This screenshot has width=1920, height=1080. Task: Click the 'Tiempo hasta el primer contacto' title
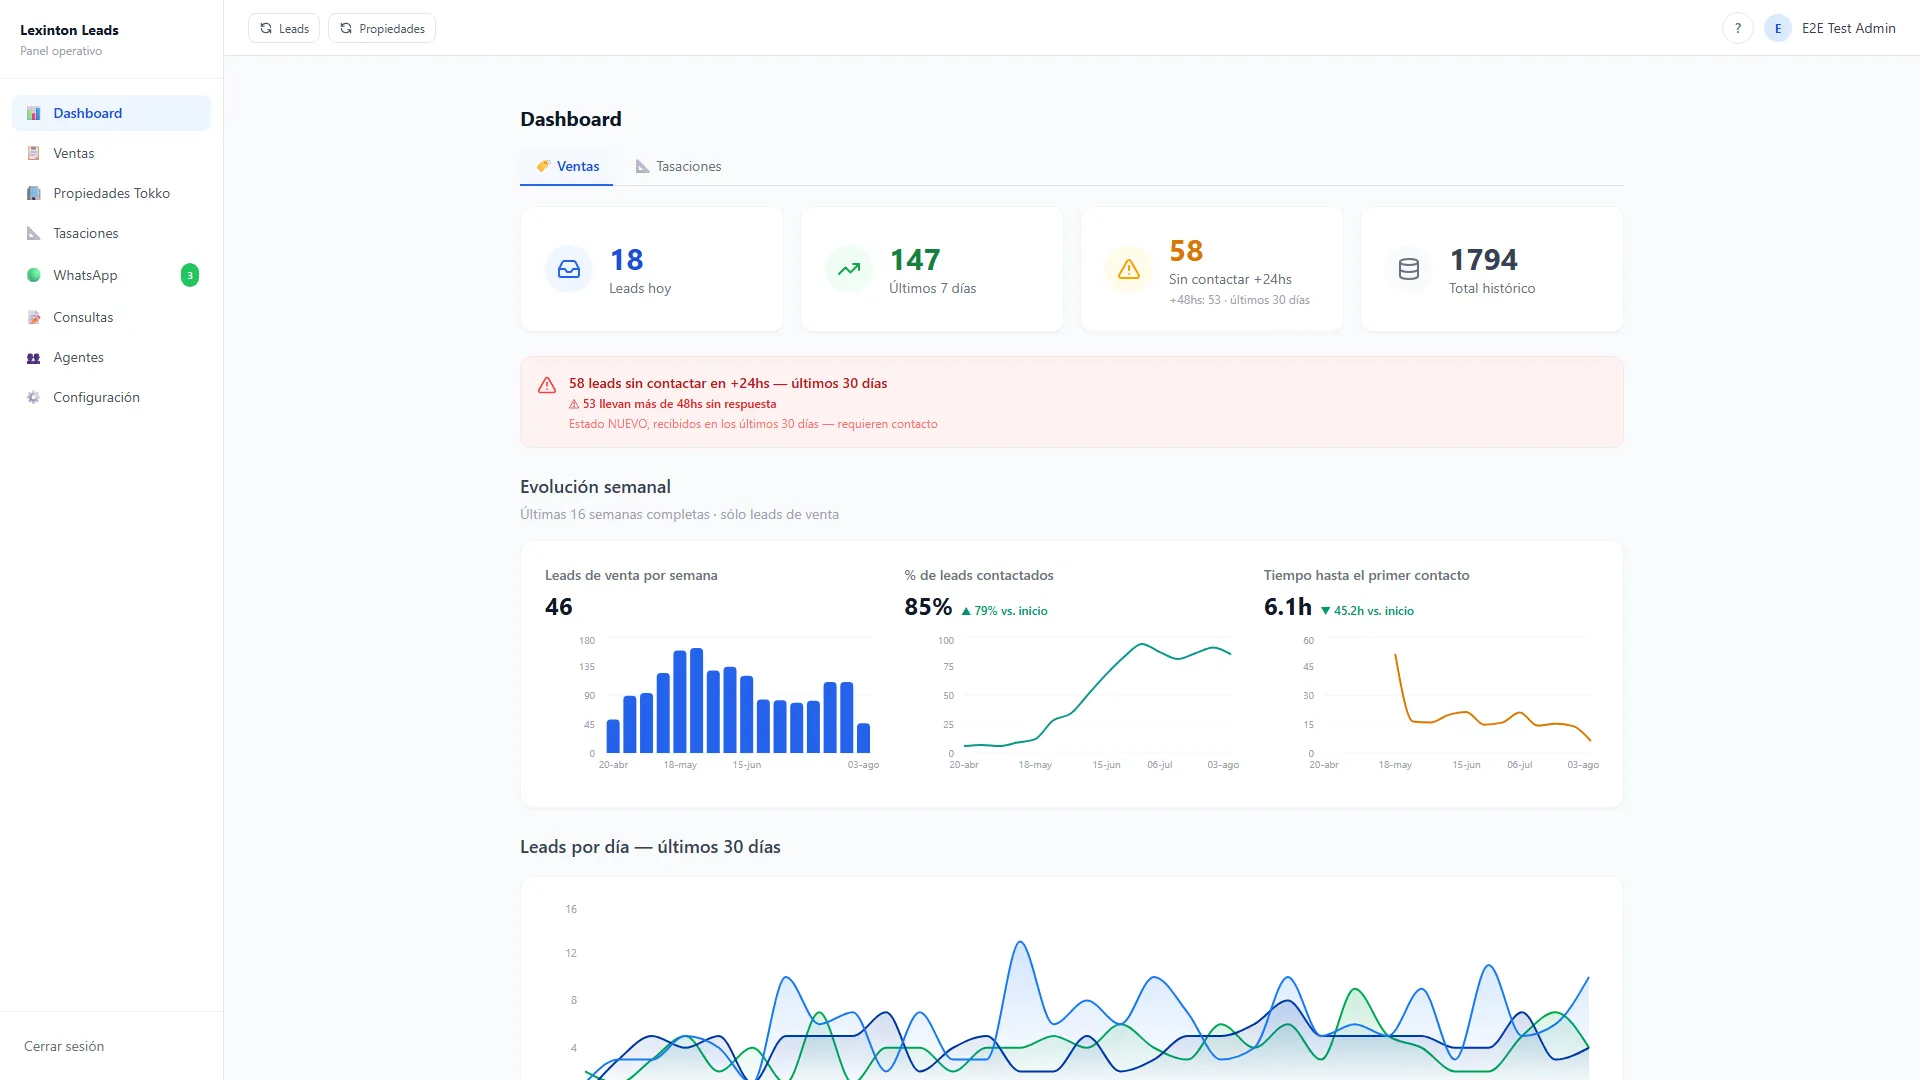point(1366,575)
